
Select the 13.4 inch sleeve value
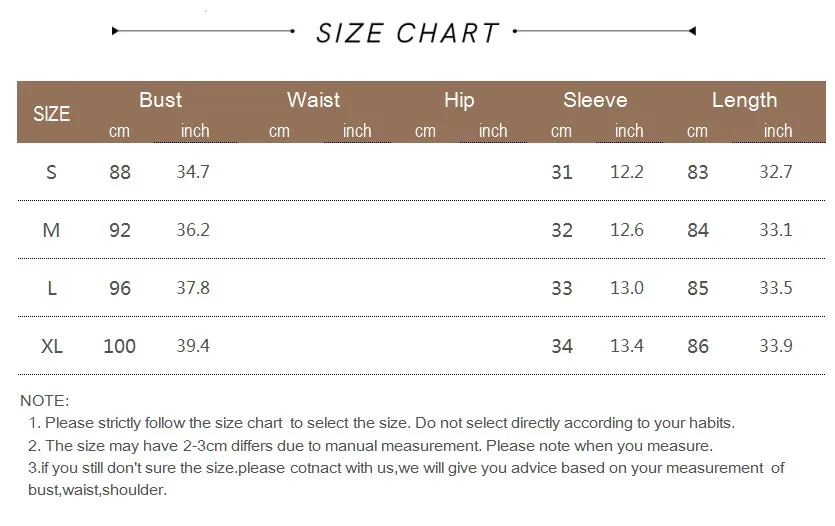pyautogui.click(x=627, y=346)
